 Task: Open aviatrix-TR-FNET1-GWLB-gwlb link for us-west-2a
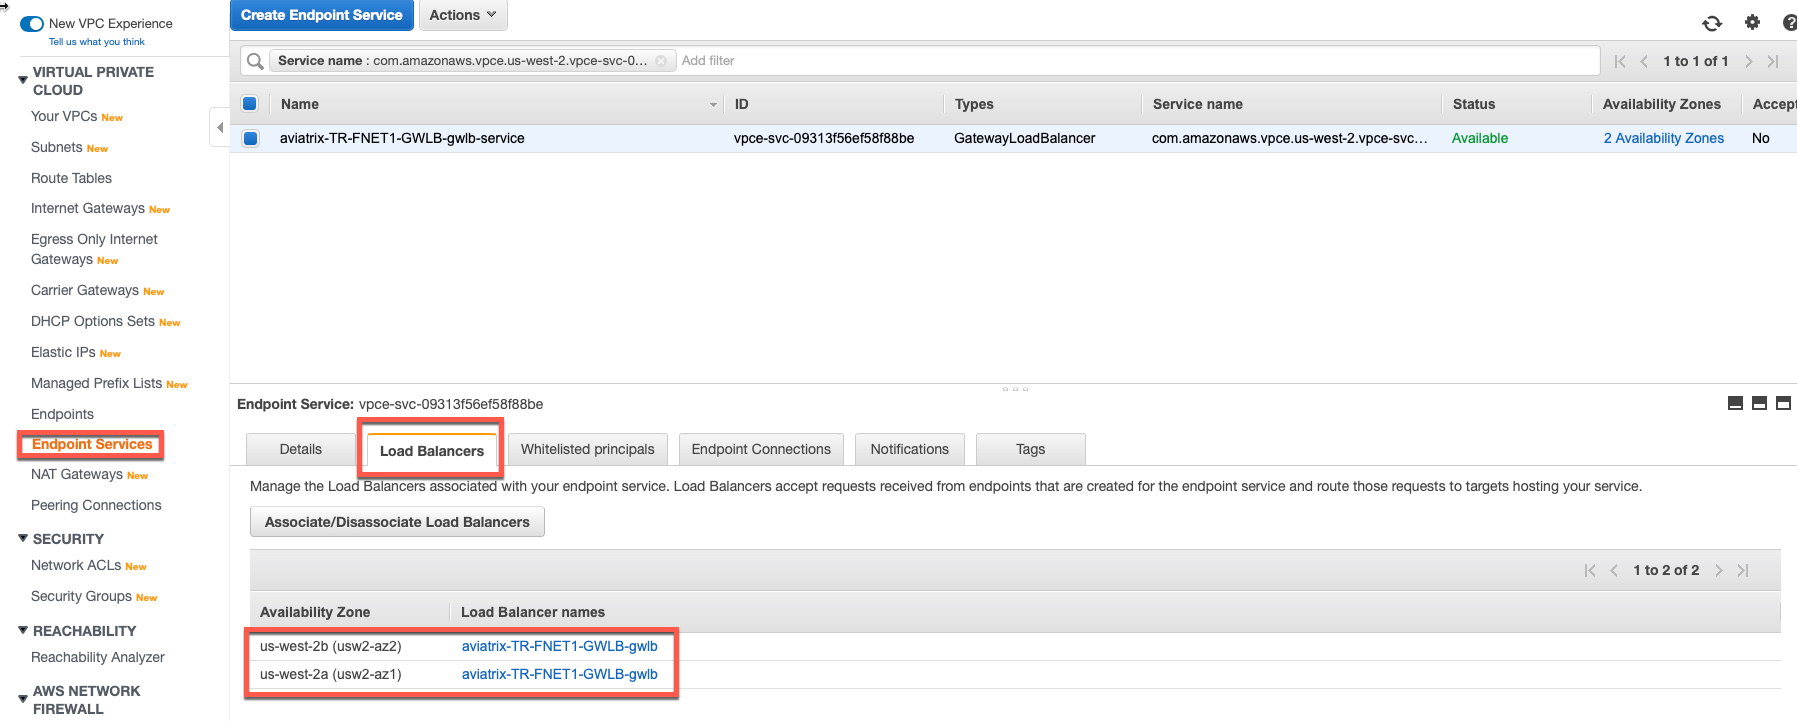coord(559,674)
